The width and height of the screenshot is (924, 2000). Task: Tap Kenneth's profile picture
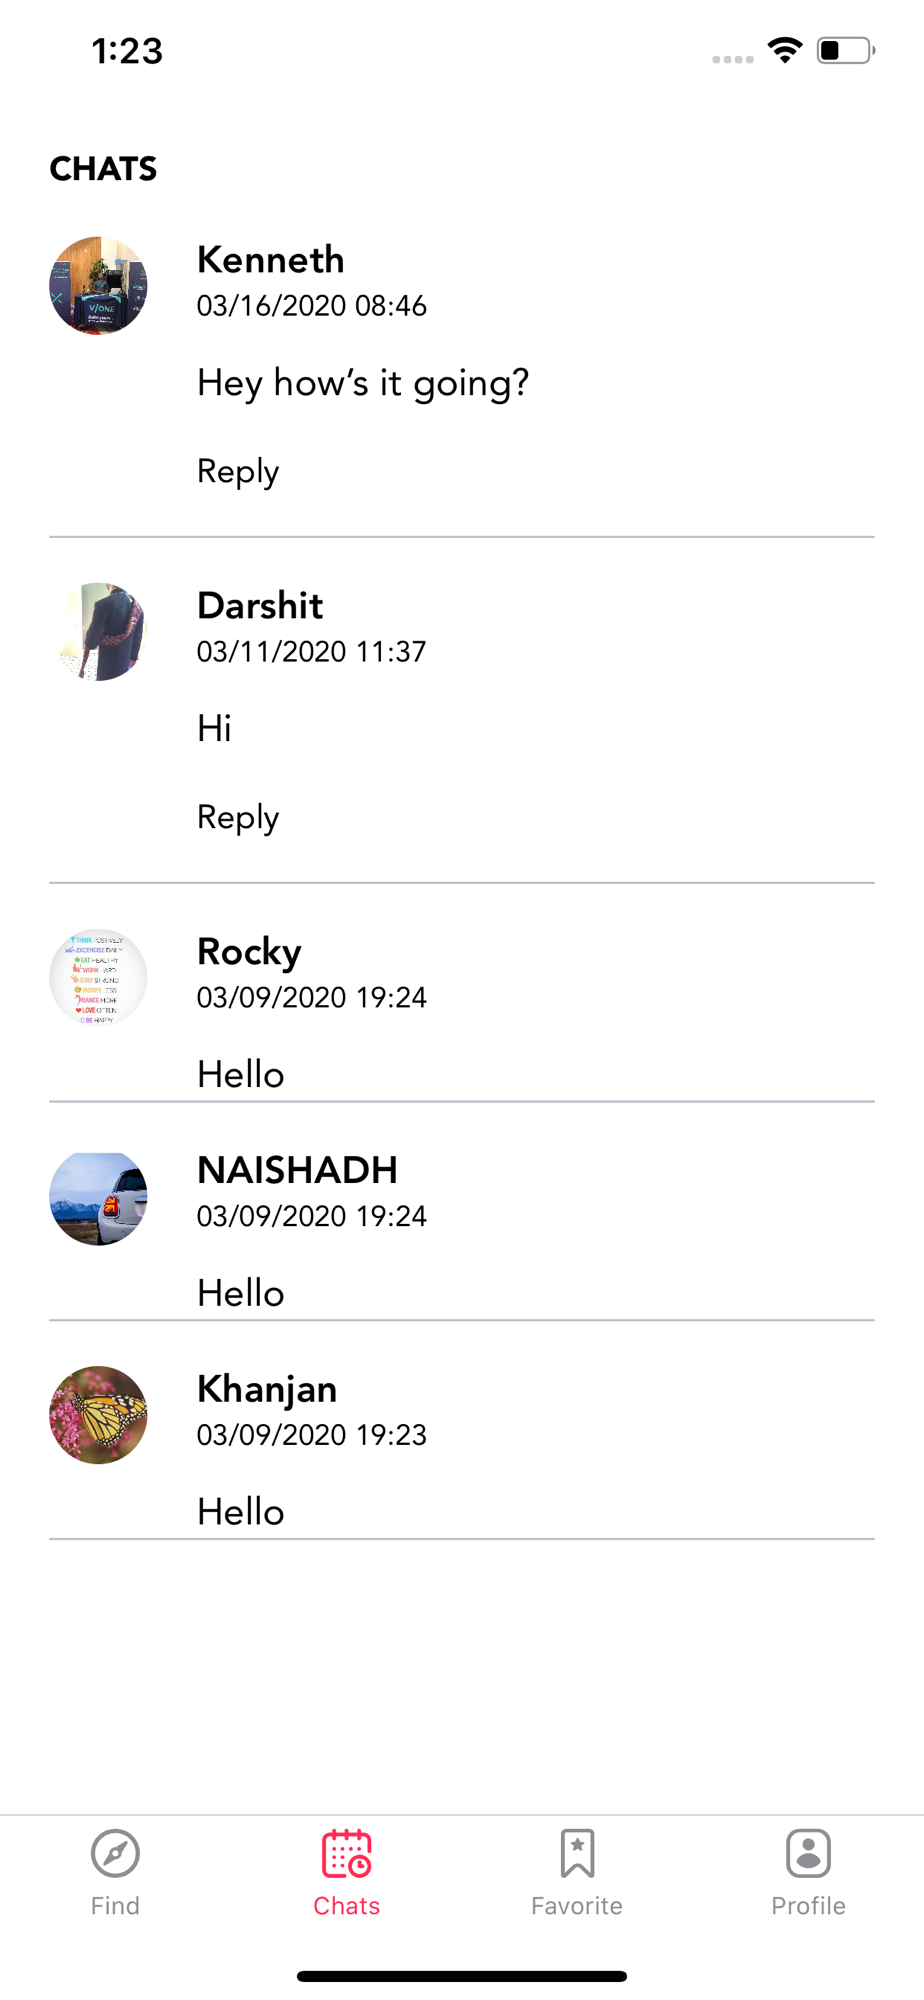[x=98, y=285]
